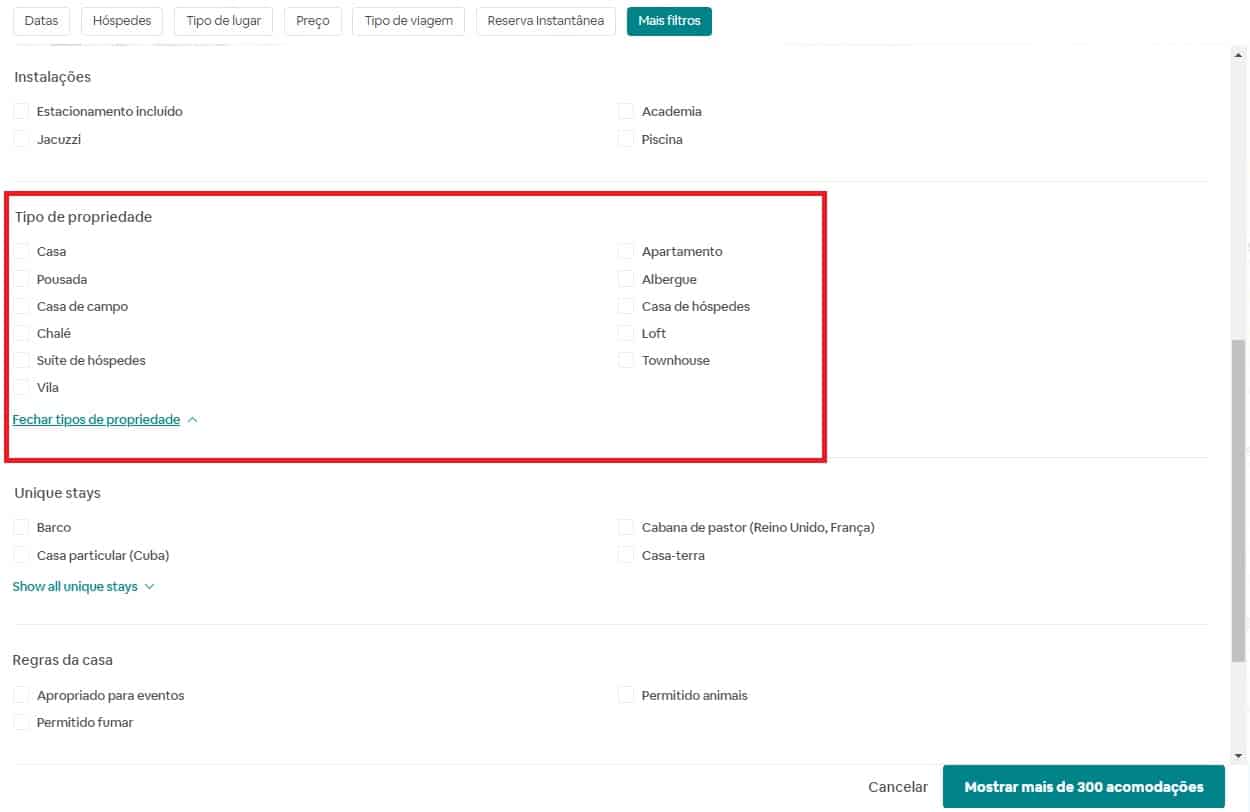
Task: Tick Permitido fumar checkbox
Action: [21, 722]
